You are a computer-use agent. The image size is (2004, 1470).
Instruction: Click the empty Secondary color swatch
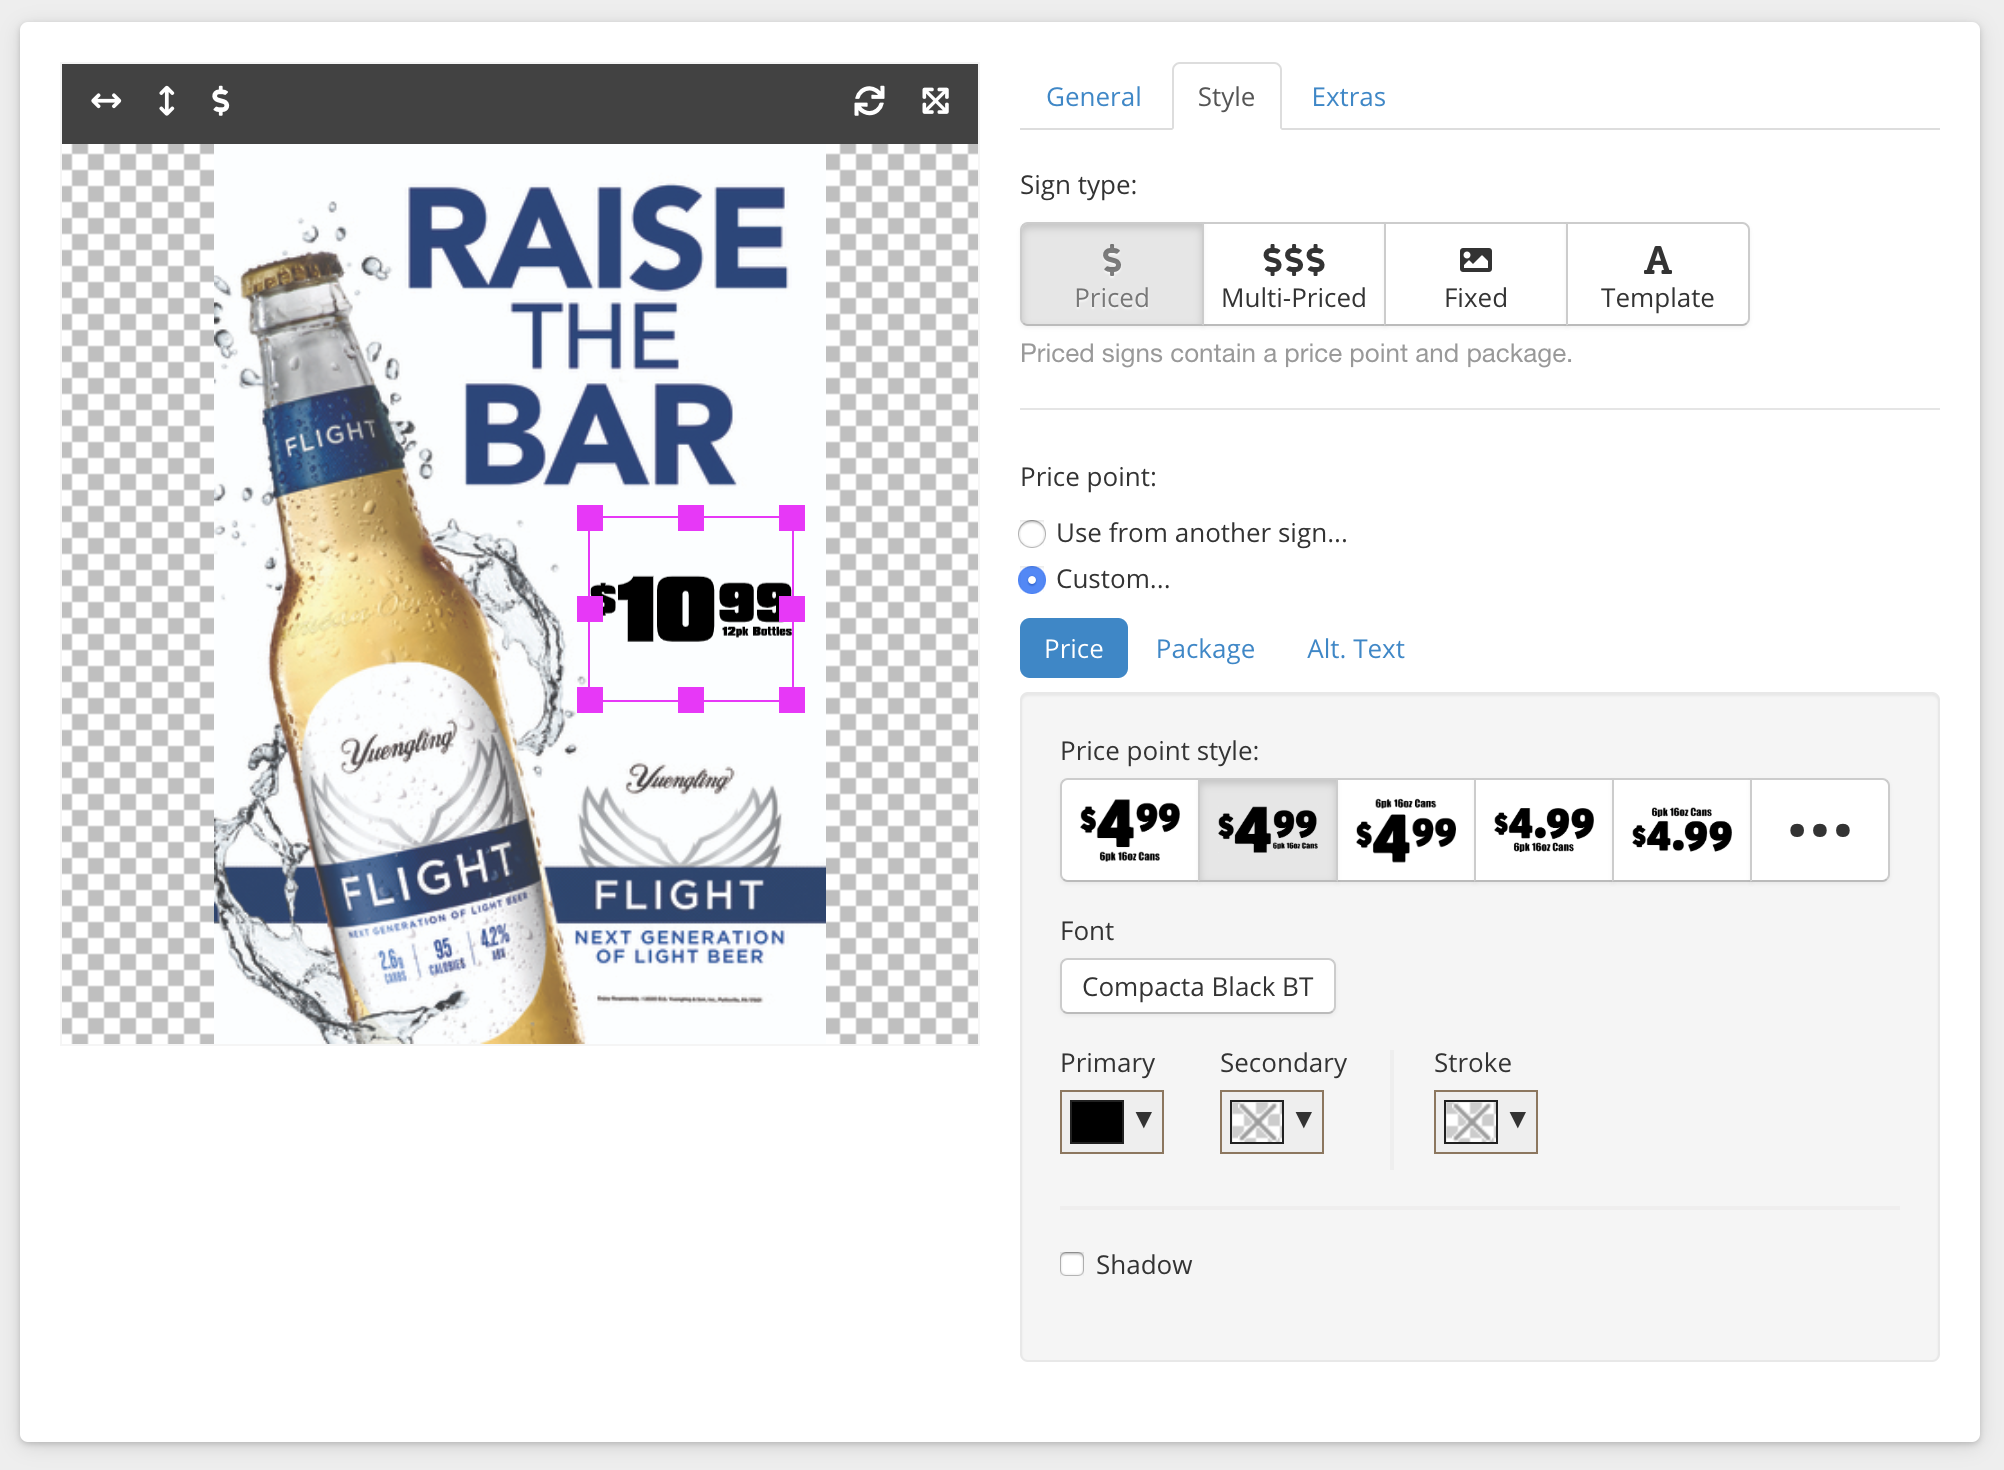point(1257,1122)
